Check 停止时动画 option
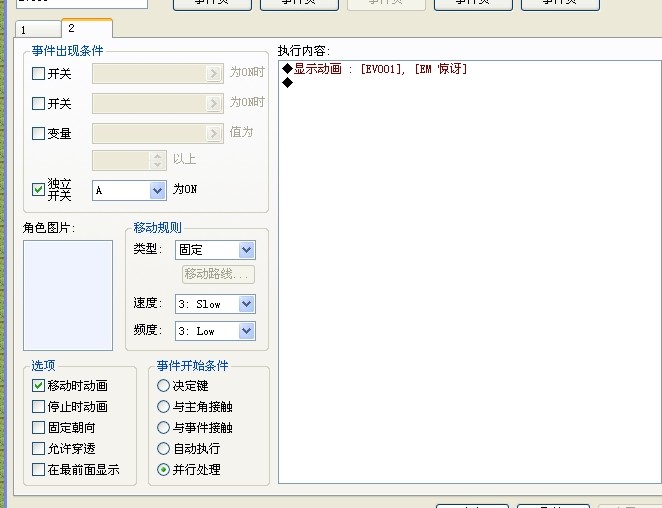Screen dimensions: 662x508 point(38,406)
